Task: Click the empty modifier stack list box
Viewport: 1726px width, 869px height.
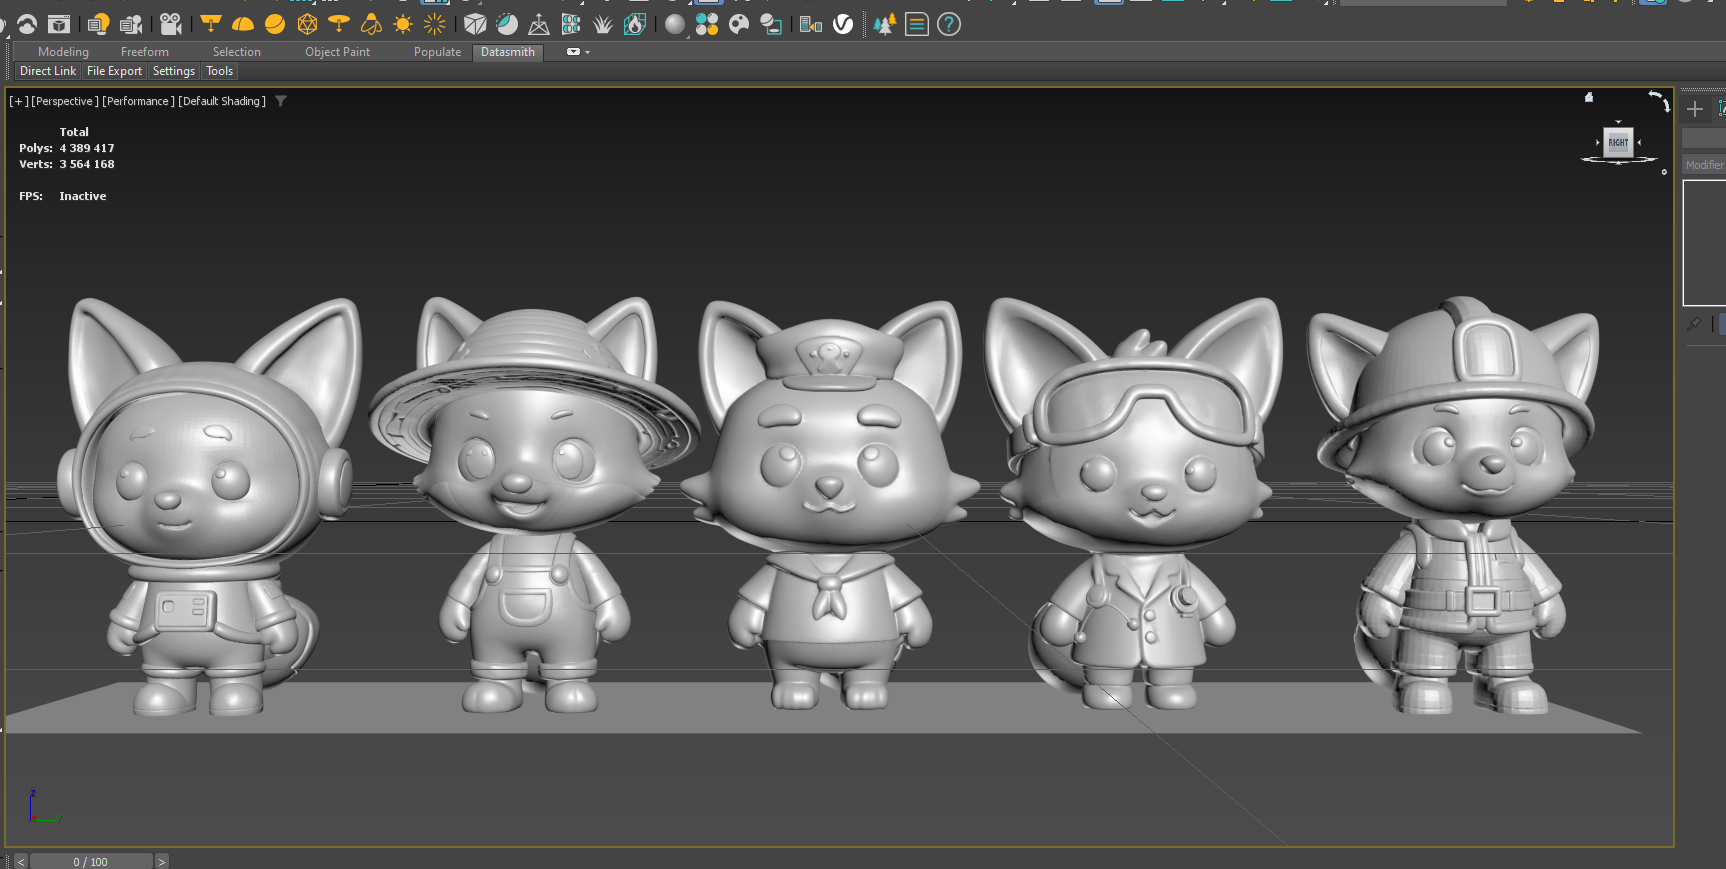Action: [x=1705, y=243]
